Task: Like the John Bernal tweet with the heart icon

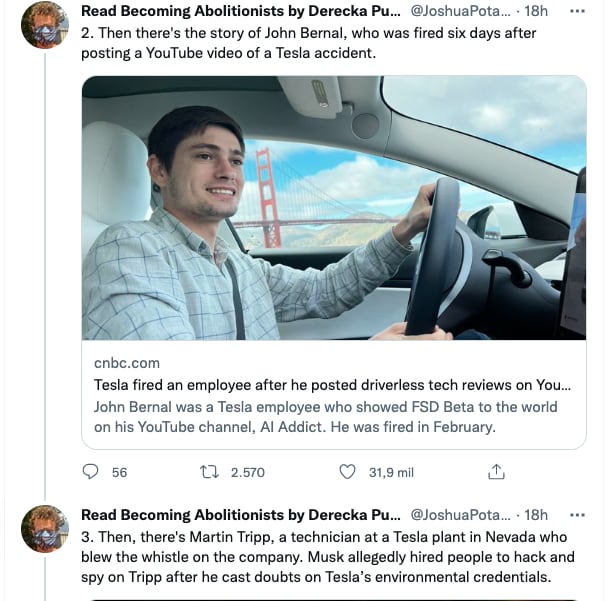Action: 348,472
